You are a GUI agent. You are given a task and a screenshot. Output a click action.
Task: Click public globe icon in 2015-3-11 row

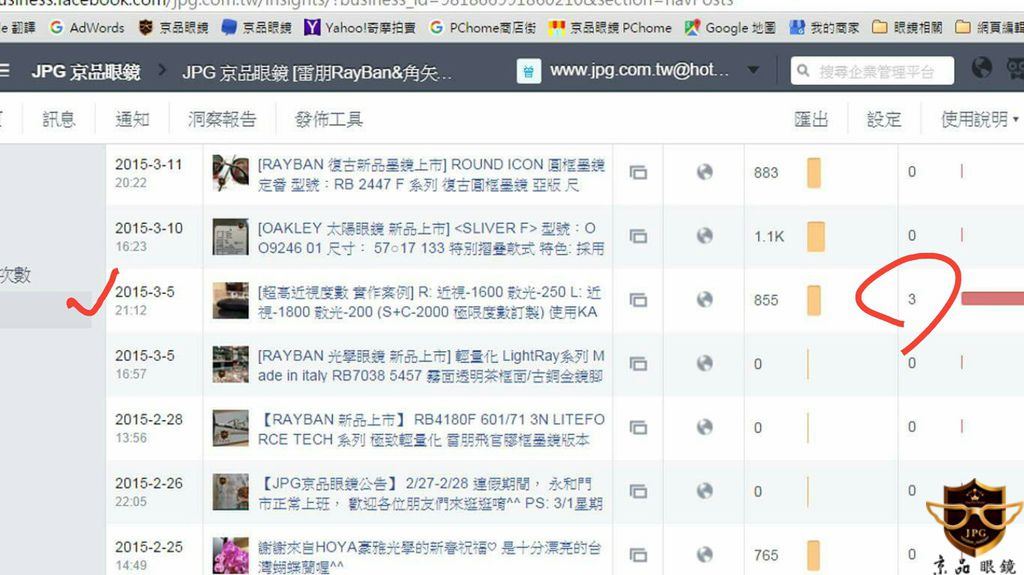tap(705, 172)
